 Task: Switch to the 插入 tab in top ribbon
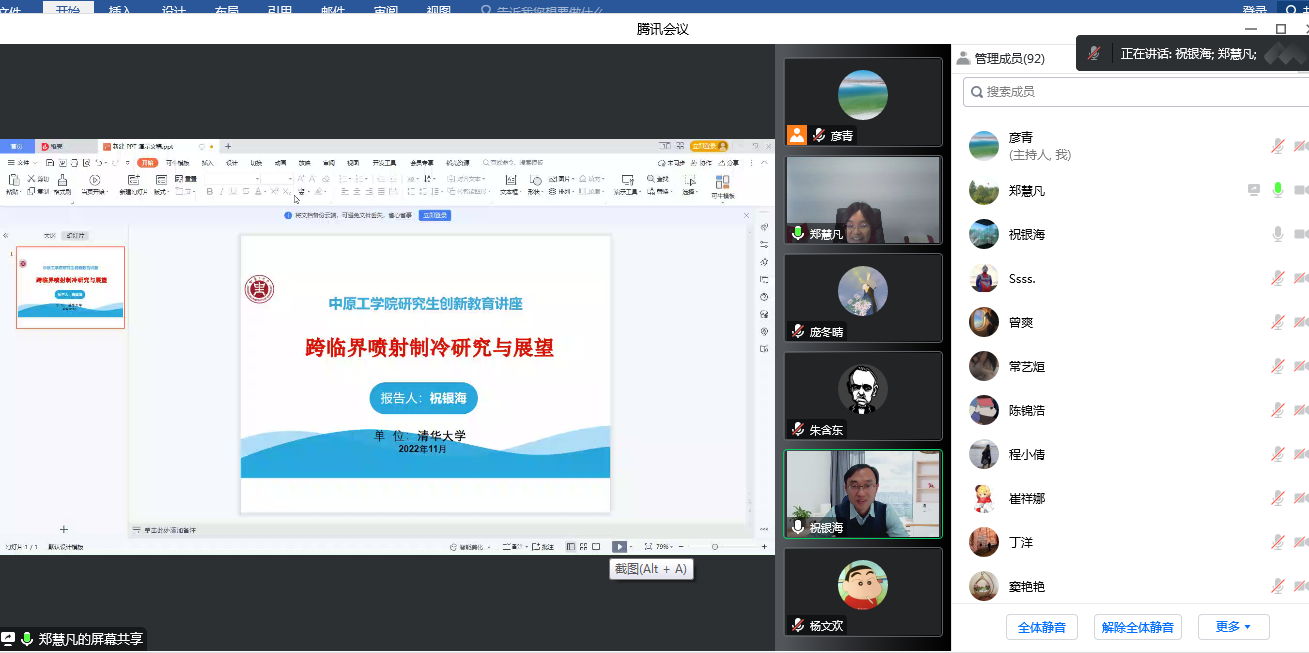click(x=120, y=7)
